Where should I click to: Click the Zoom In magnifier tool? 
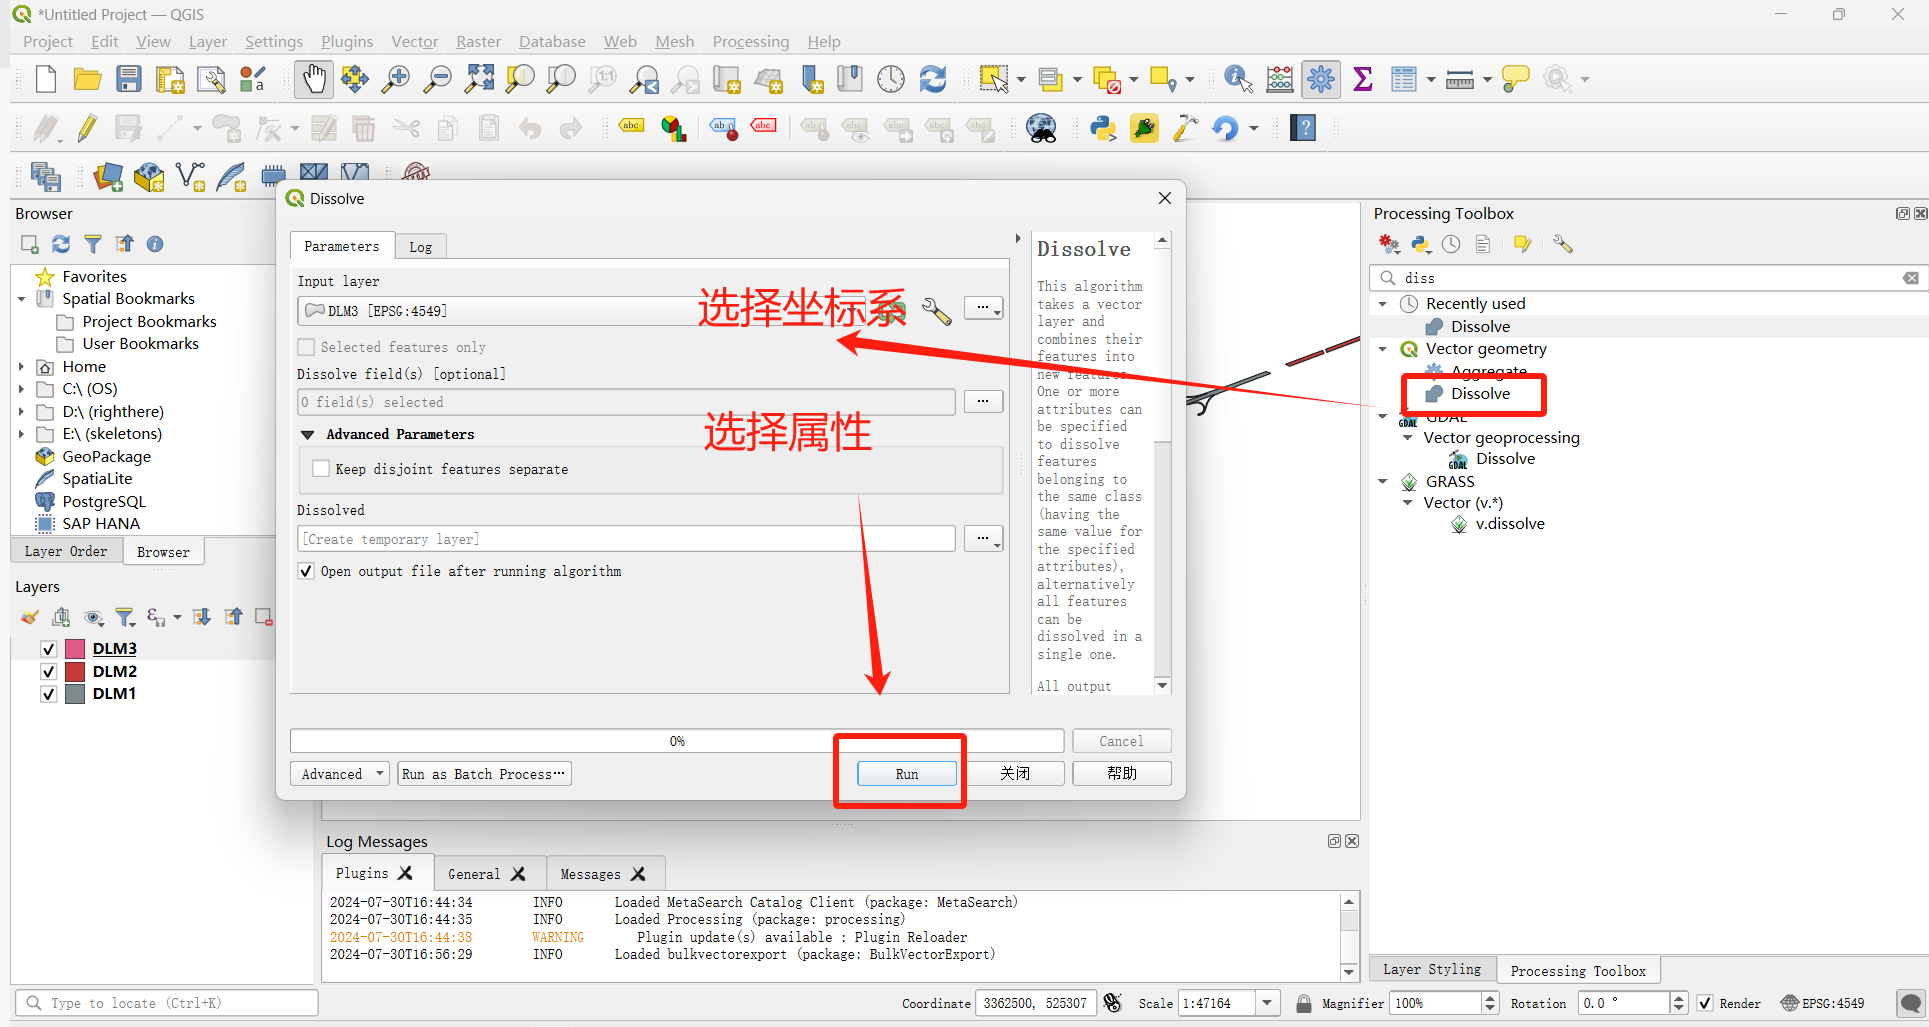[397, 79]
